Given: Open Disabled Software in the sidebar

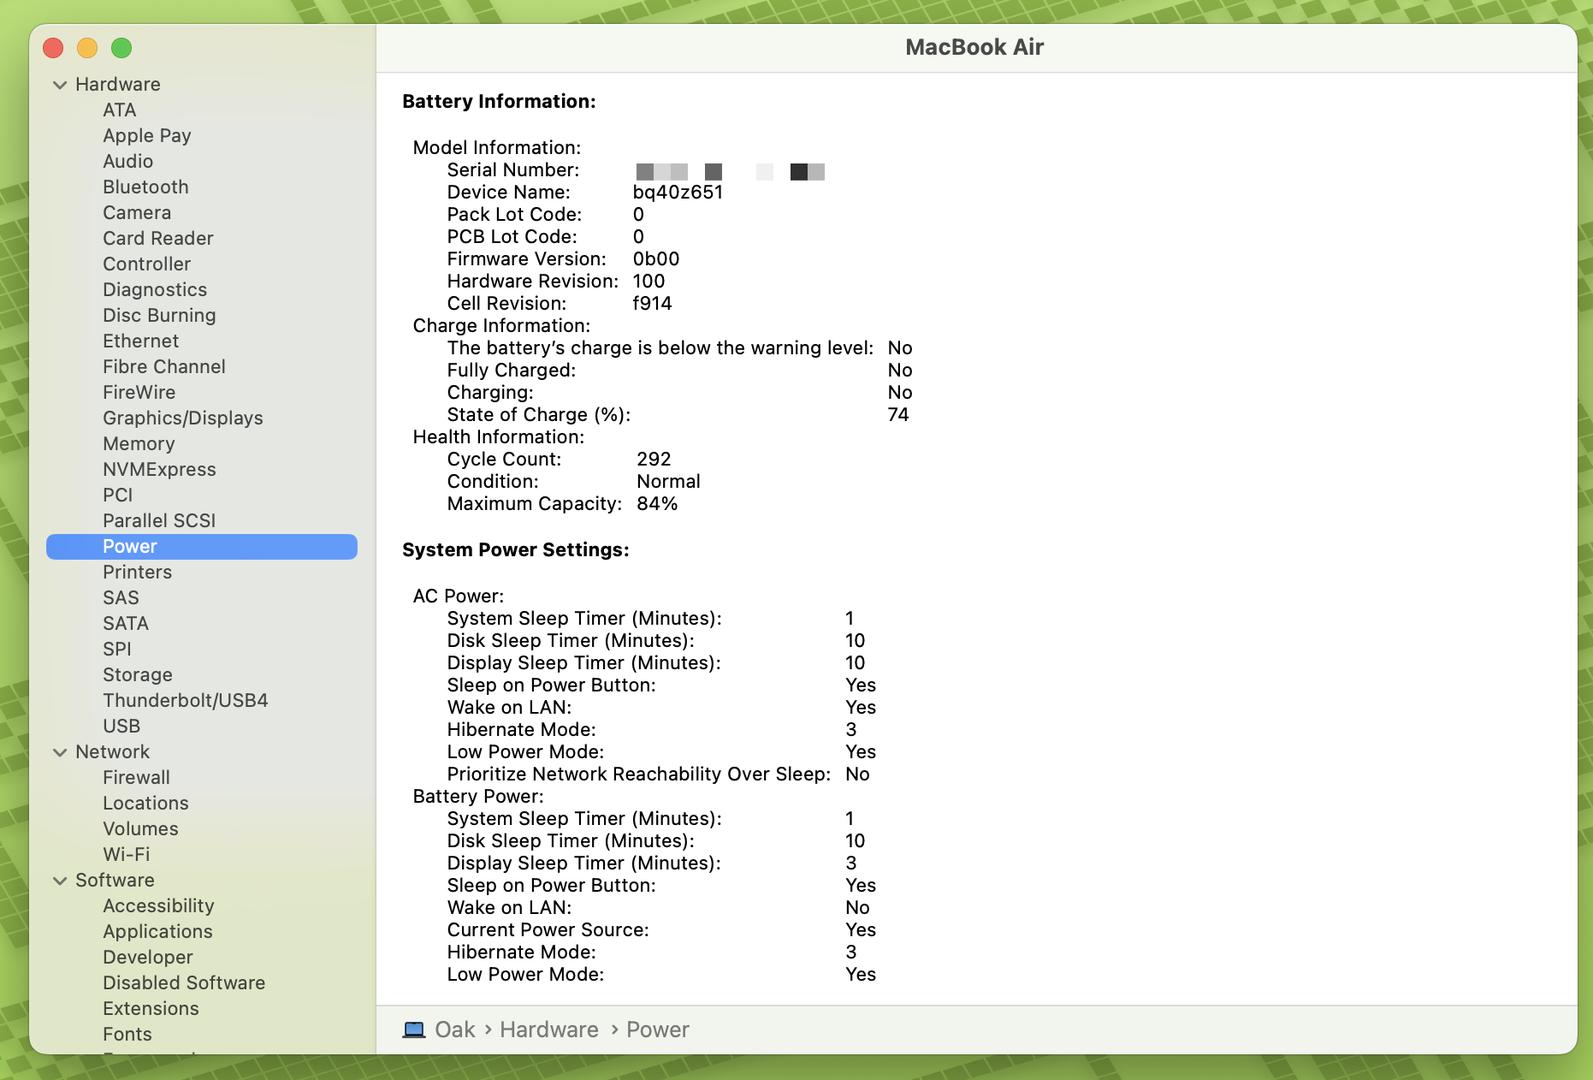Looking at the screenshot, I should [x=184, y=983].
